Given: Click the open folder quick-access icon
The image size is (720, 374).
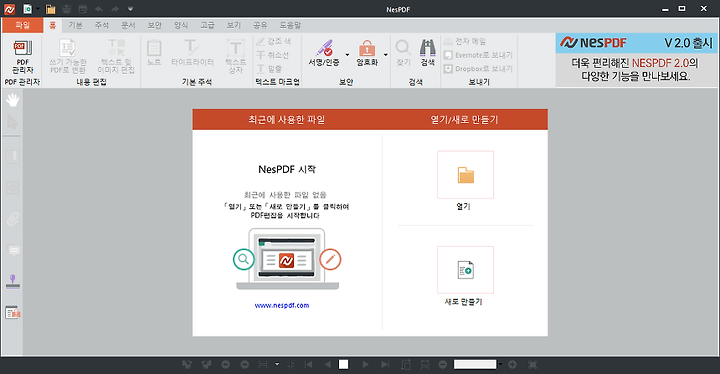Looking at the screenshot, I should coord(51,9).
